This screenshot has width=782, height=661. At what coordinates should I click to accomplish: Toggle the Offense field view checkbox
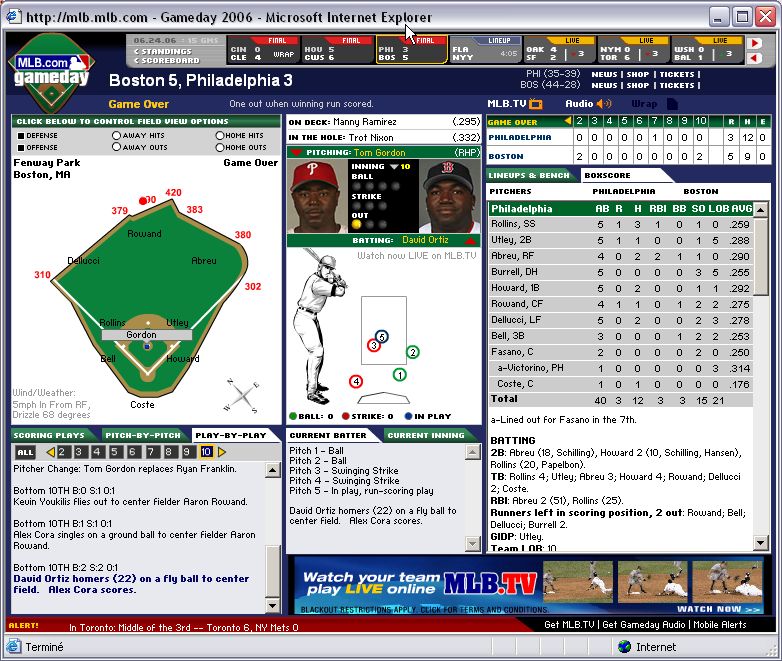21,148
